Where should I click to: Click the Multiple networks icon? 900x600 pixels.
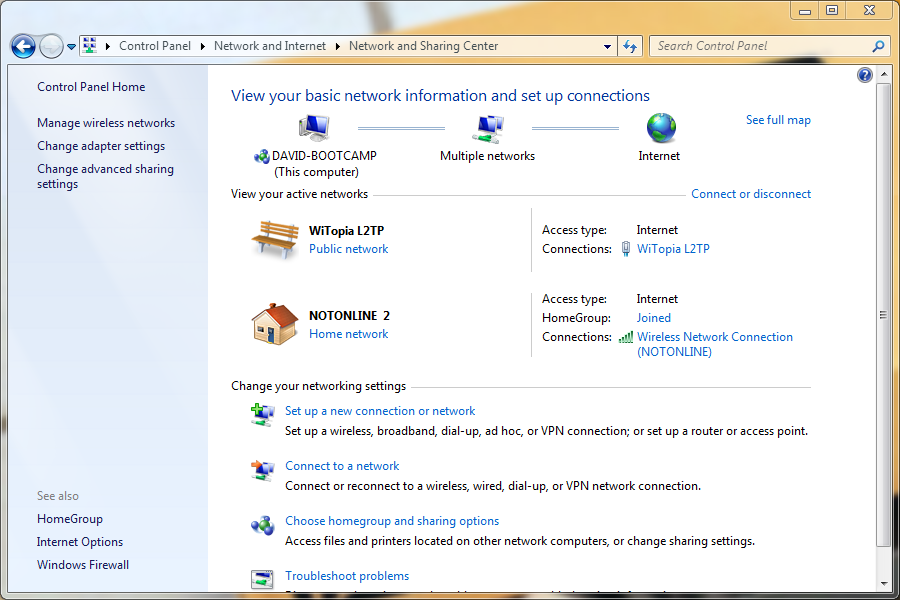[x=487, y=128]
